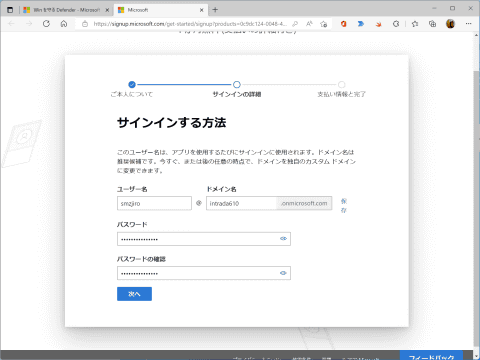This screenshot has height=360, width=480.
Task: Click the password key icon in address bar
Action: [x=295, y=24]
